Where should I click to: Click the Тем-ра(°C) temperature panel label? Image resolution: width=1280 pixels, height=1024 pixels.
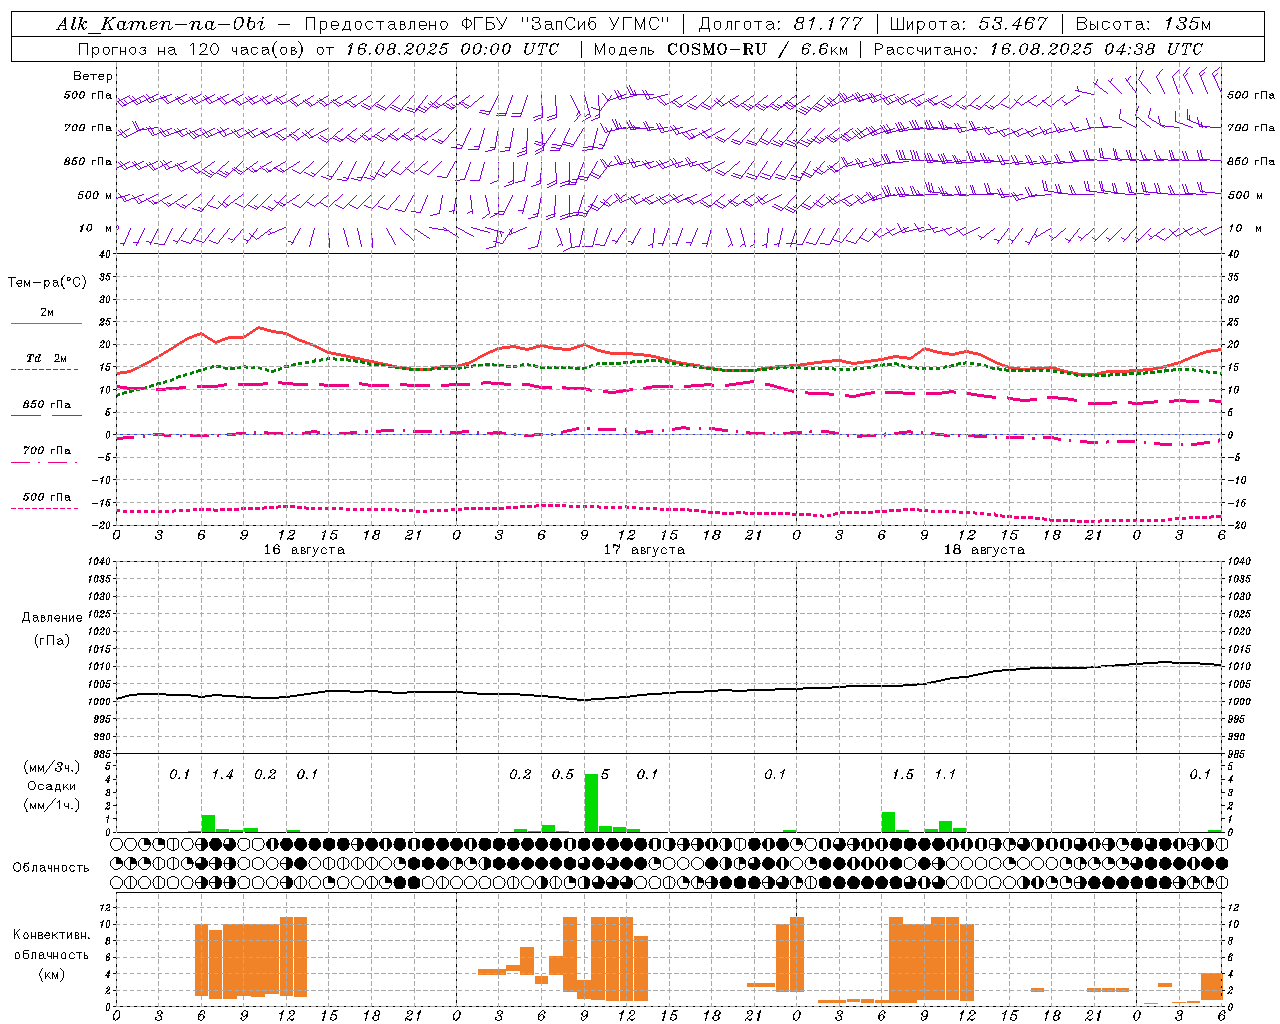[x=47, y=283]
